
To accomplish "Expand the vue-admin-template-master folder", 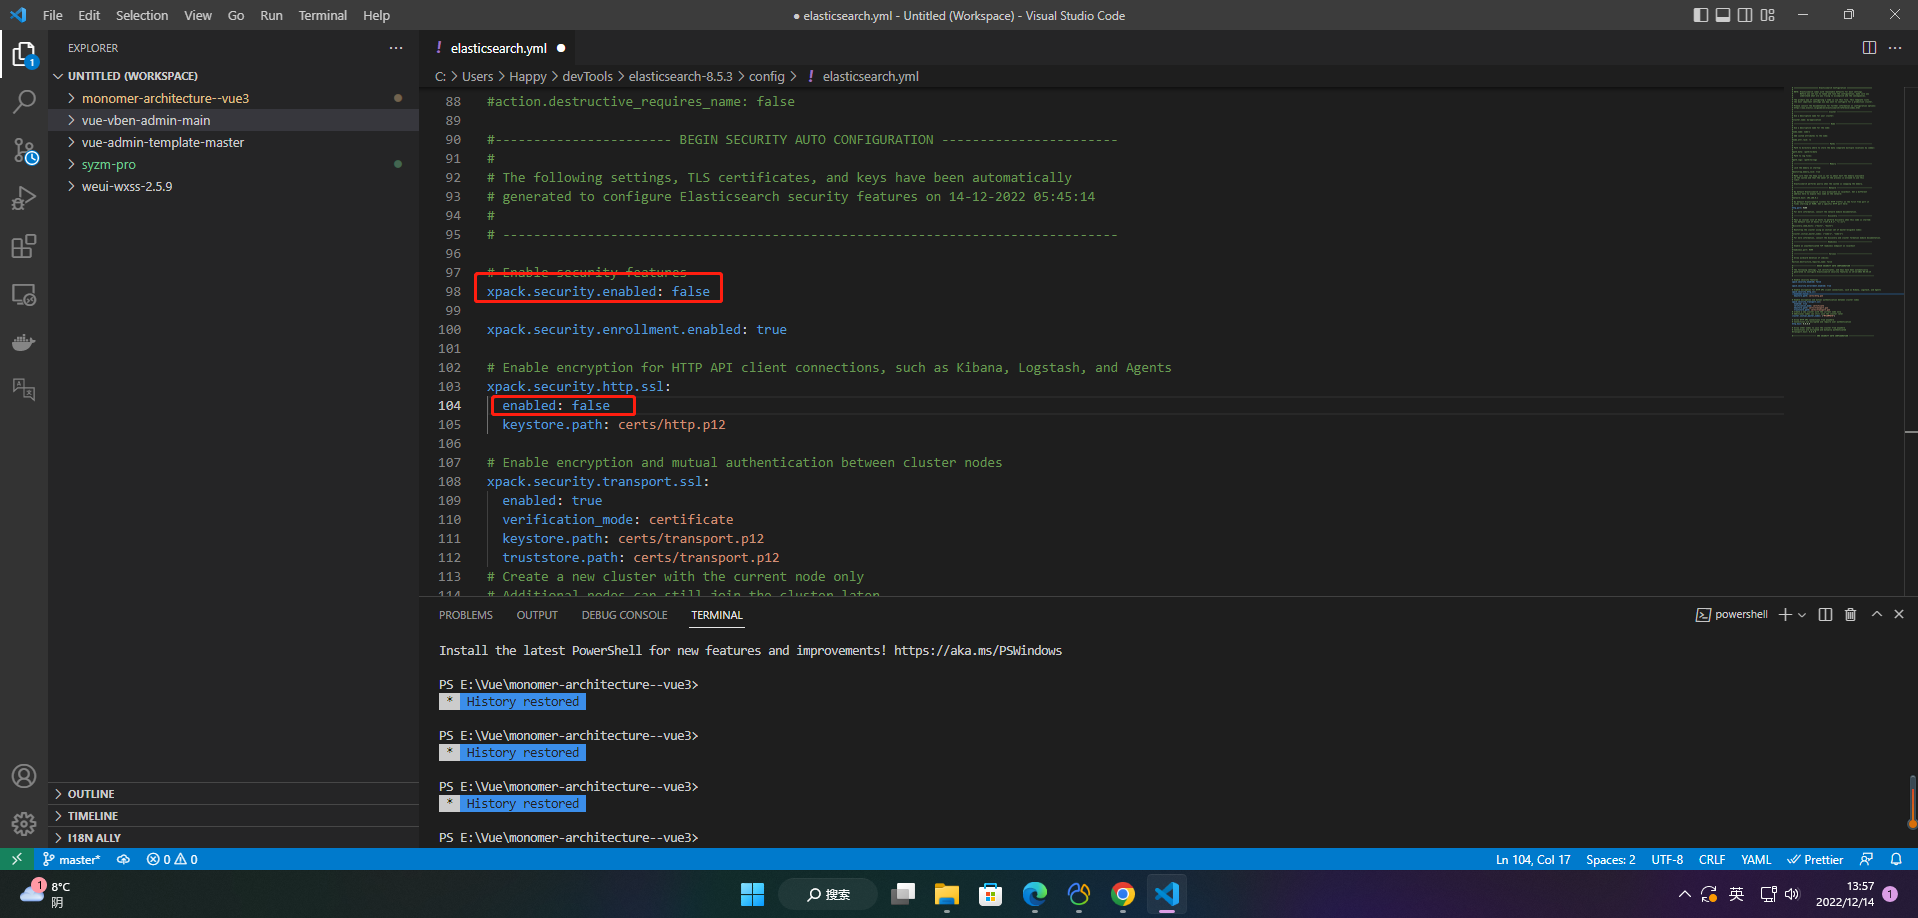I will tap(233, 142).
